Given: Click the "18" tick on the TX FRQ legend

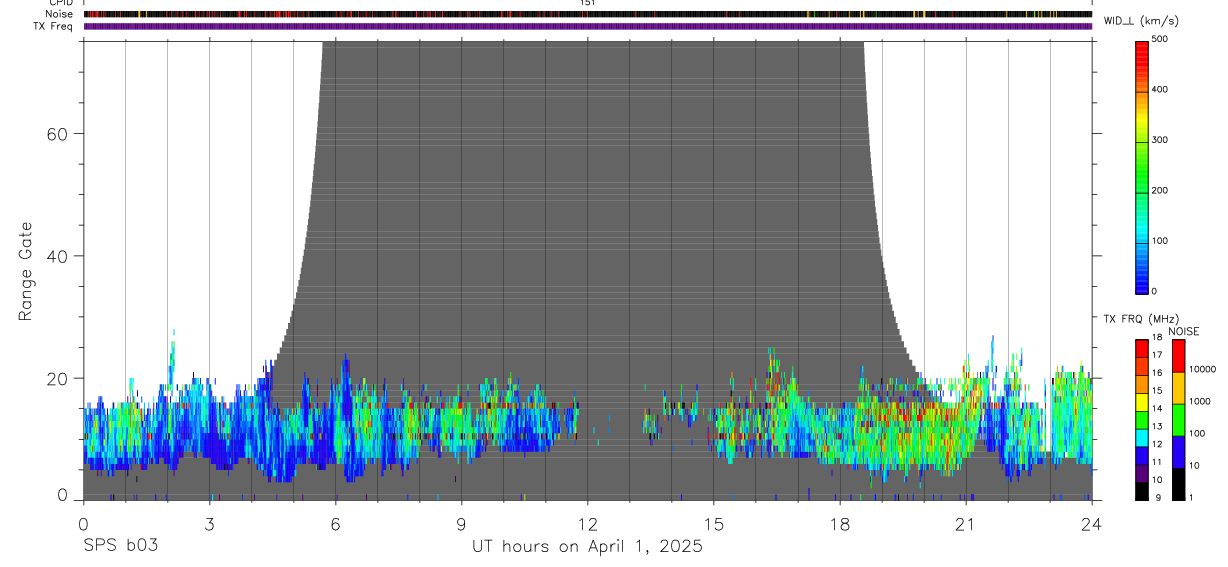Looking at the screenshot, I should pyautogui.click(x=1157, y=338).
